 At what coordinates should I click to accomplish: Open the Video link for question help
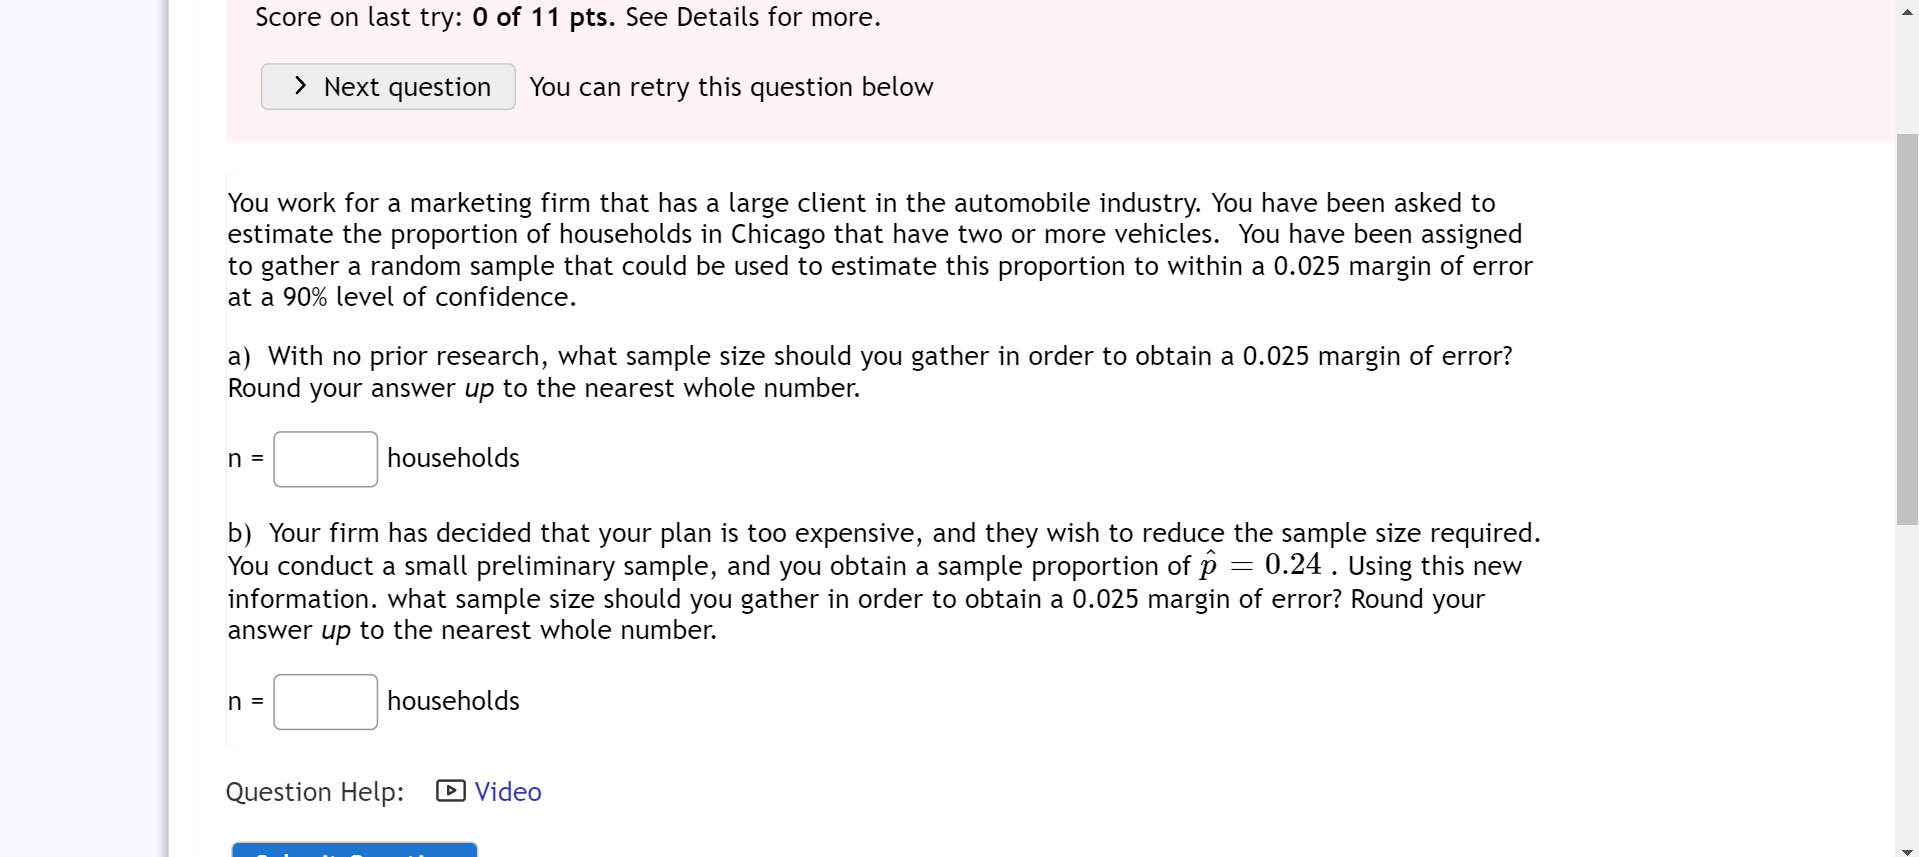(508, 791)
